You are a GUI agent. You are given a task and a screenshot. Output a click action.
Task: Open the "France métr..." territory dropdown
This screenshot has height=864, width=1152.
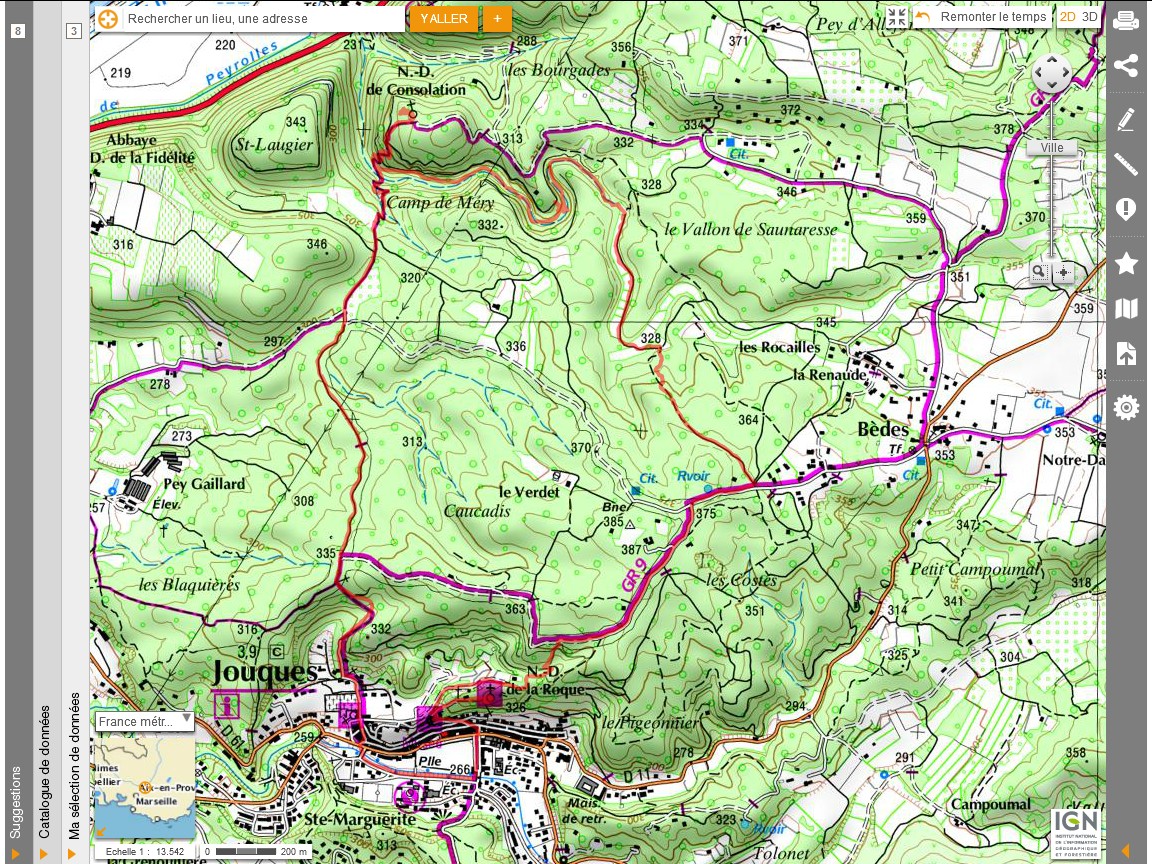(x=145, y=721)
